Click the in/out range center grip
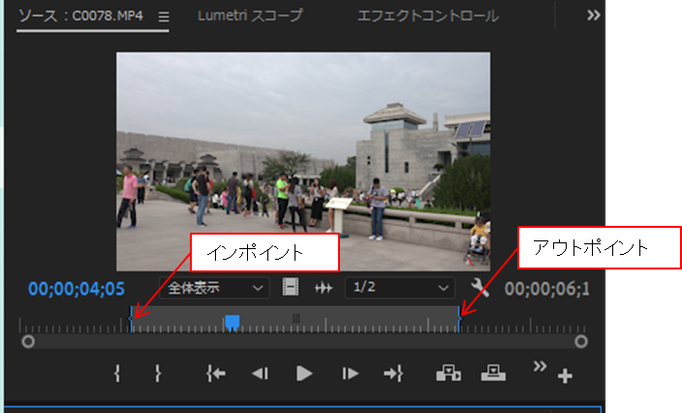Viewport: 682px width, 413px height. pos(296,318)
